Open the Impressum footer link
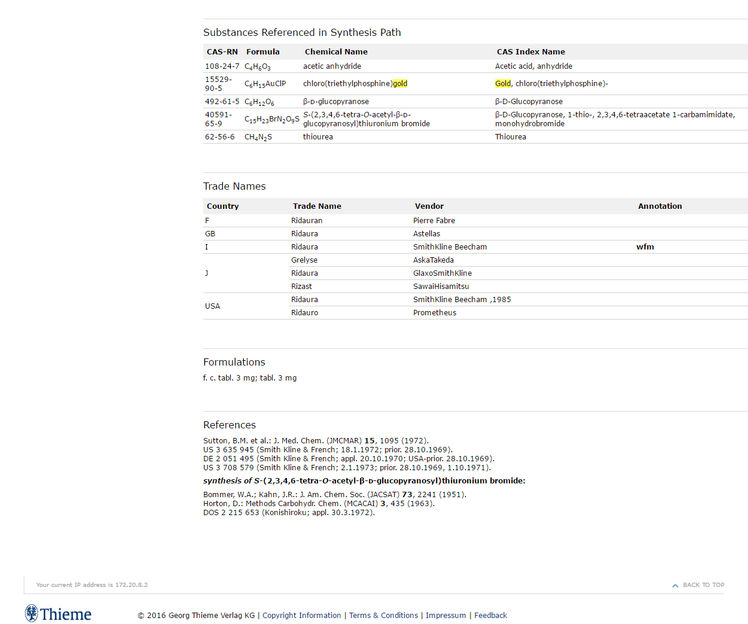 445,615
